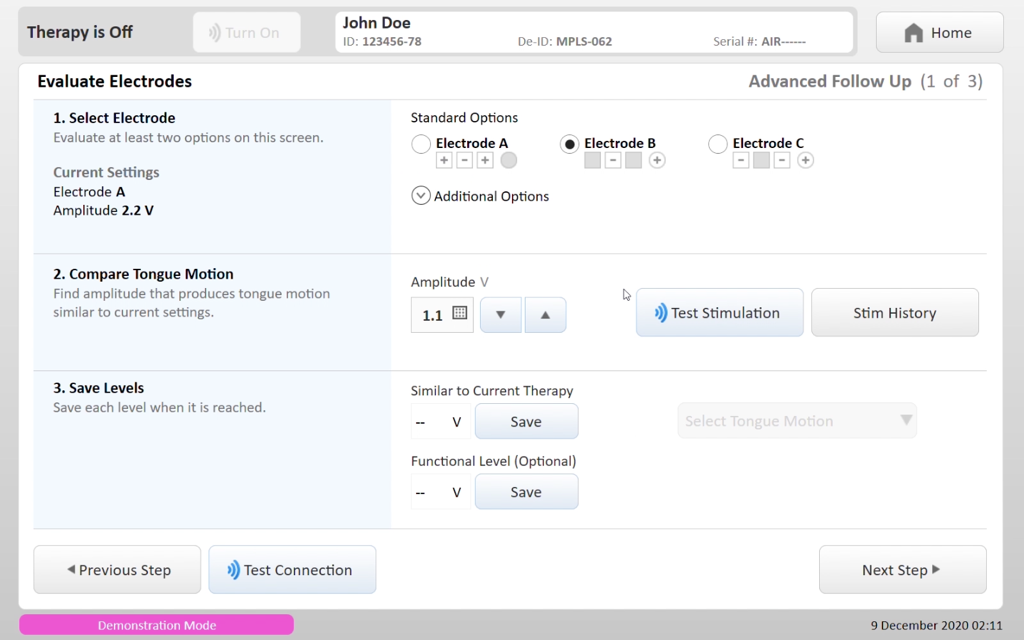Decrease amplitude with the down arrow
This screenshot has height=640, width=1024.
click(501, 315)
